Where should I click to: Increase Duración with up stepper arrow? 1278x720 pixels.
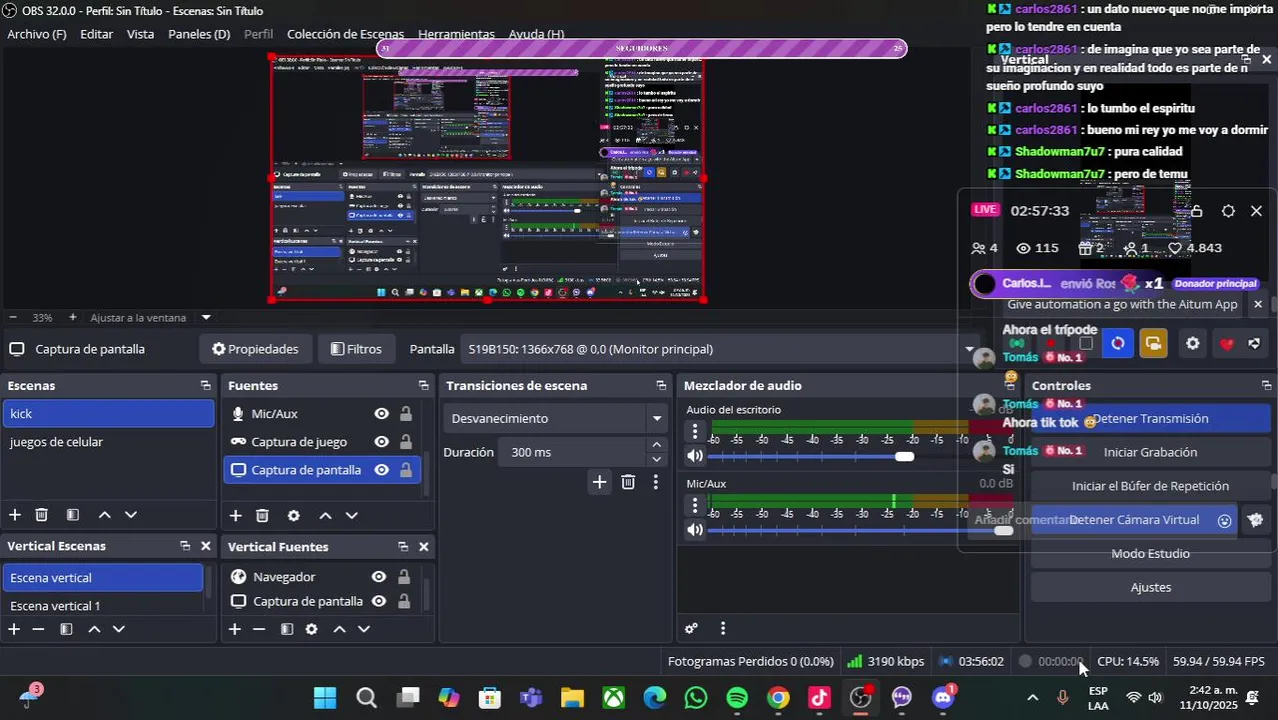656,445
